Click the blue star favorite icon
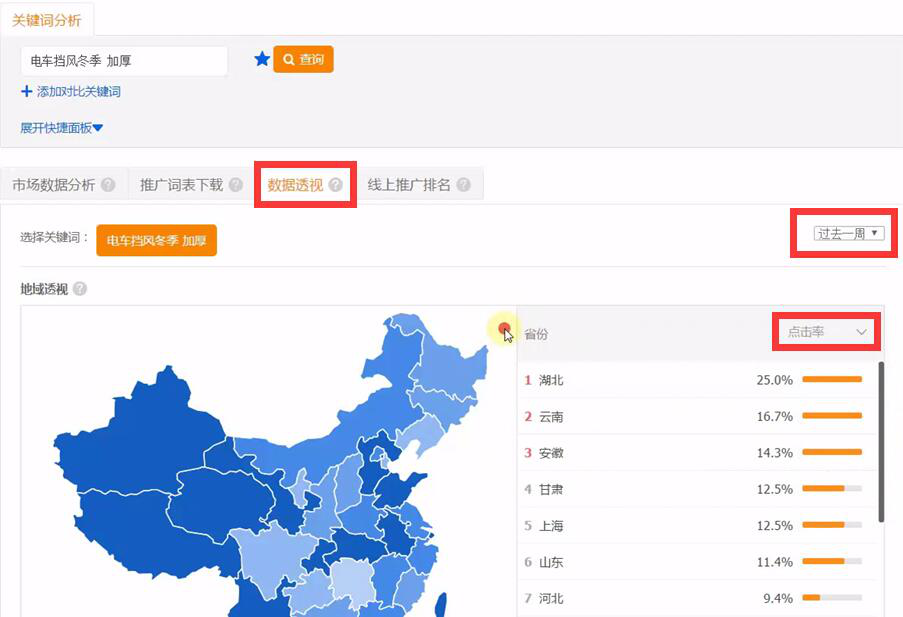 click(262, 60)
